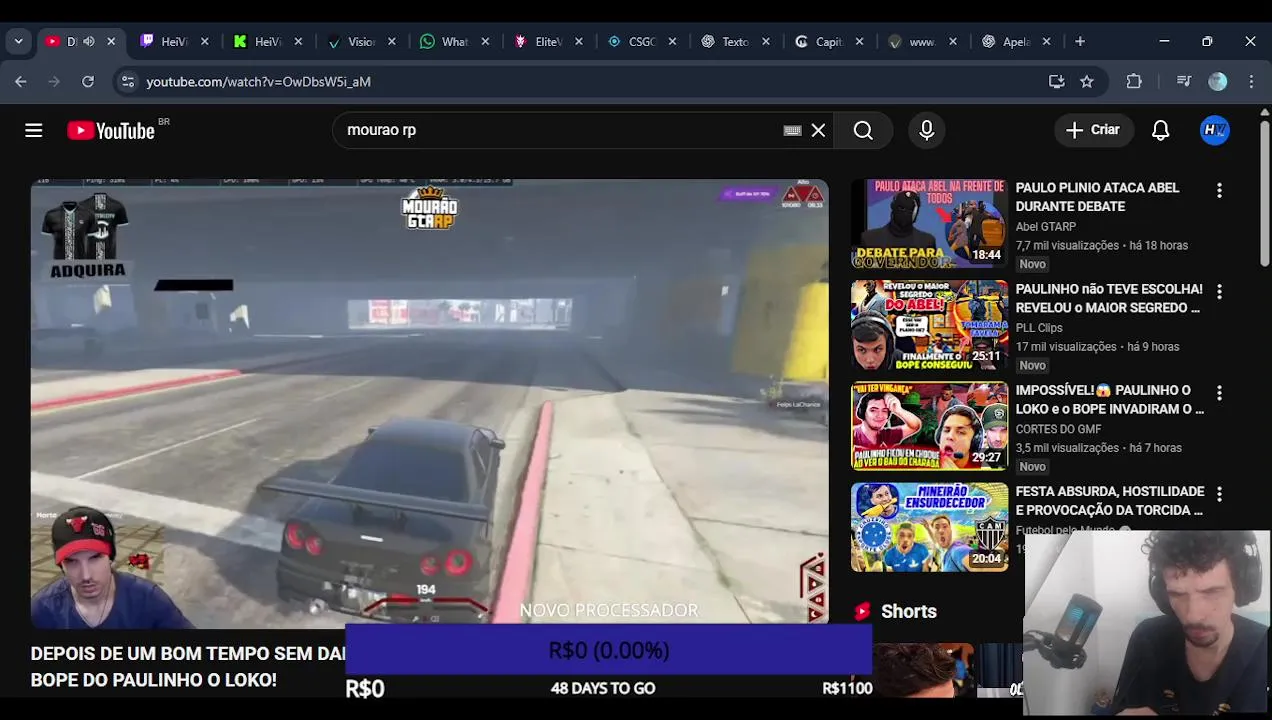The height and width of the screenshot is (720, 1272).
Task: Open a new browser tab
Action: tap(1080, 41)
